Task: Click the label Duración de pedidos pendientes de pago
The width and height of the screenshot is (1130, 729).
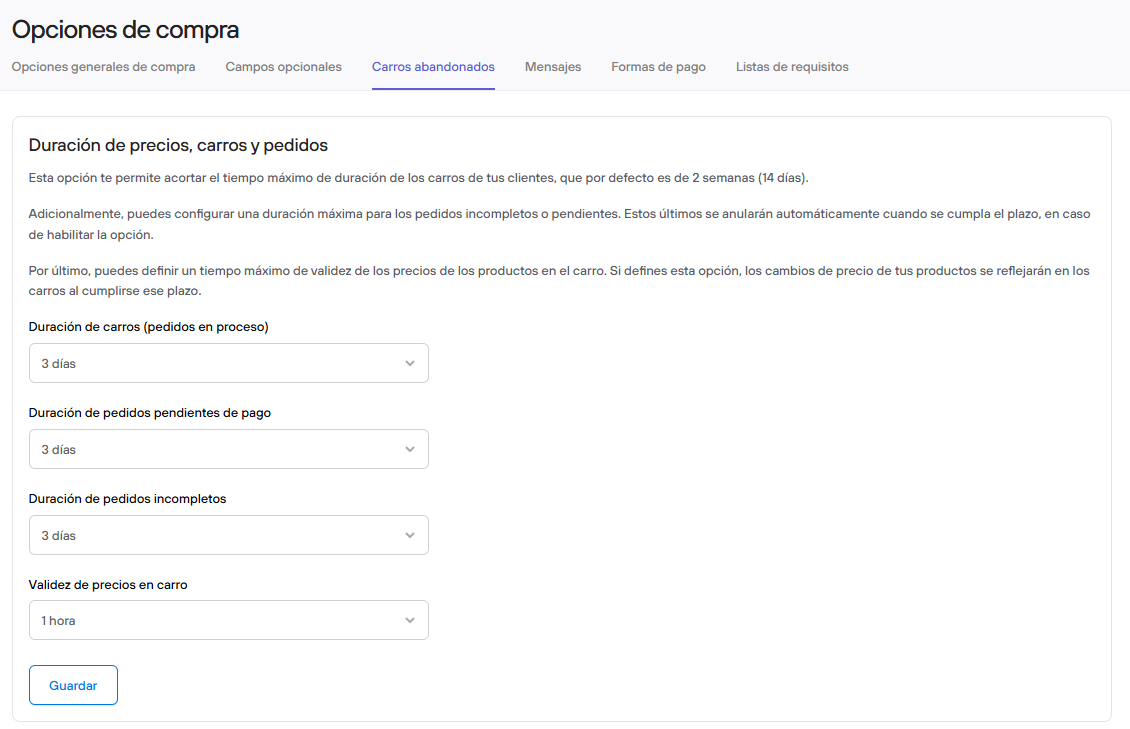Action: [x=150, y=413]
